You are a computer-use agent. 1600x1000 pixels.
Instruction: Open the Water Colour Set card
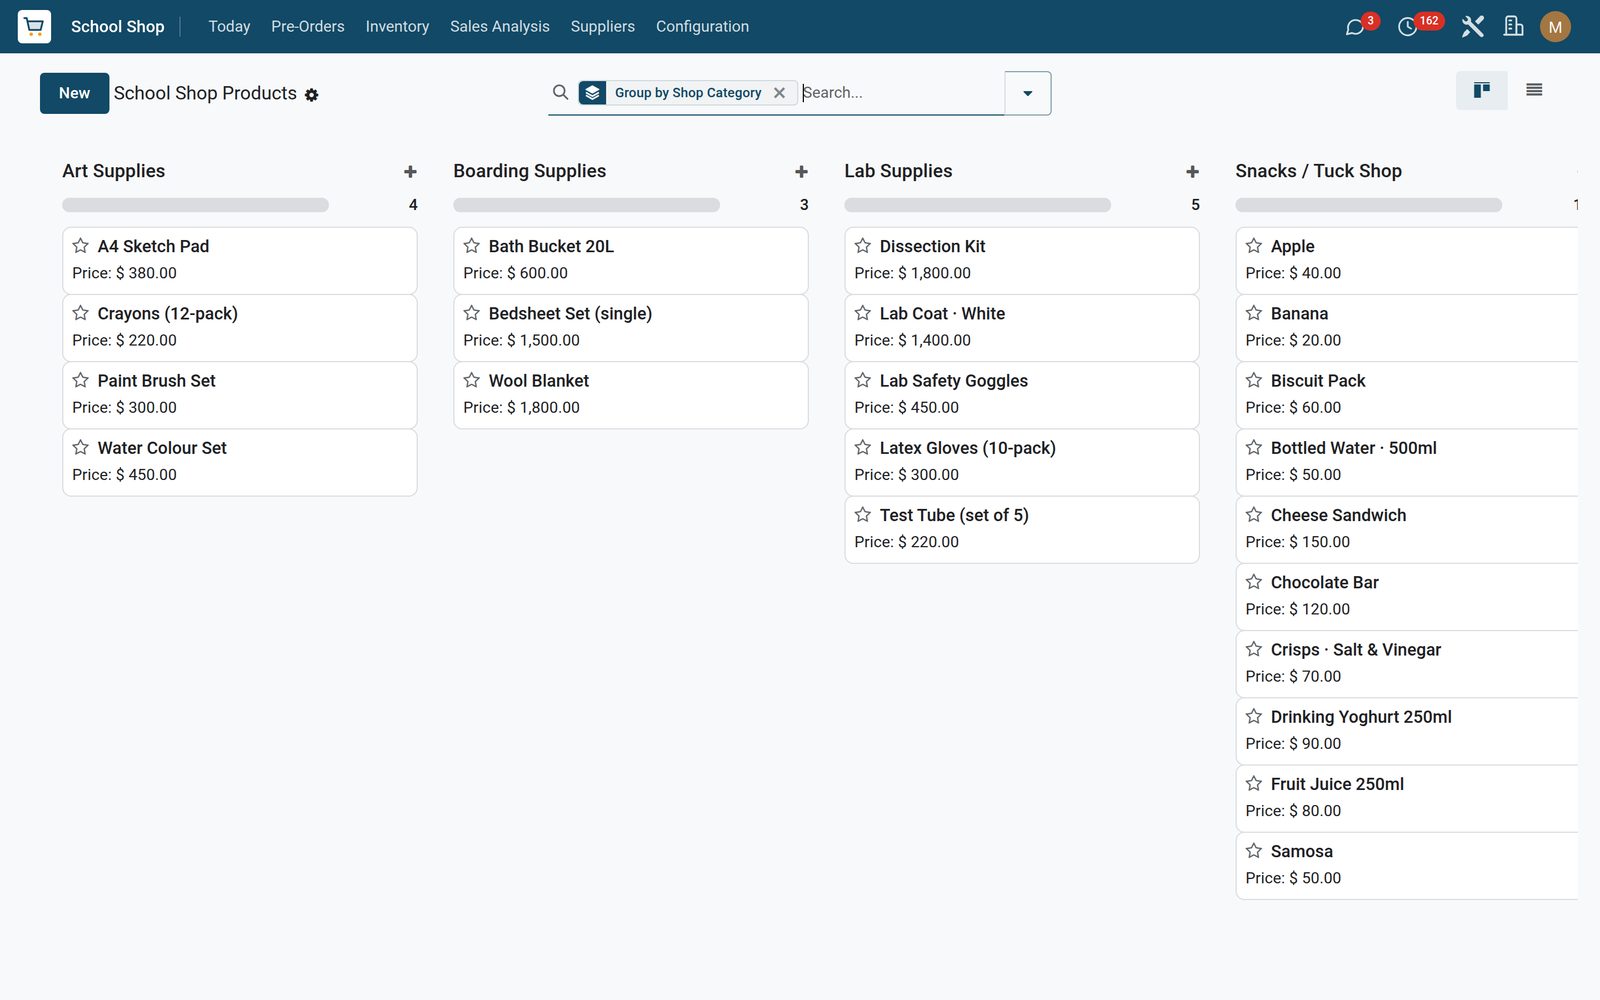point(239,462)
